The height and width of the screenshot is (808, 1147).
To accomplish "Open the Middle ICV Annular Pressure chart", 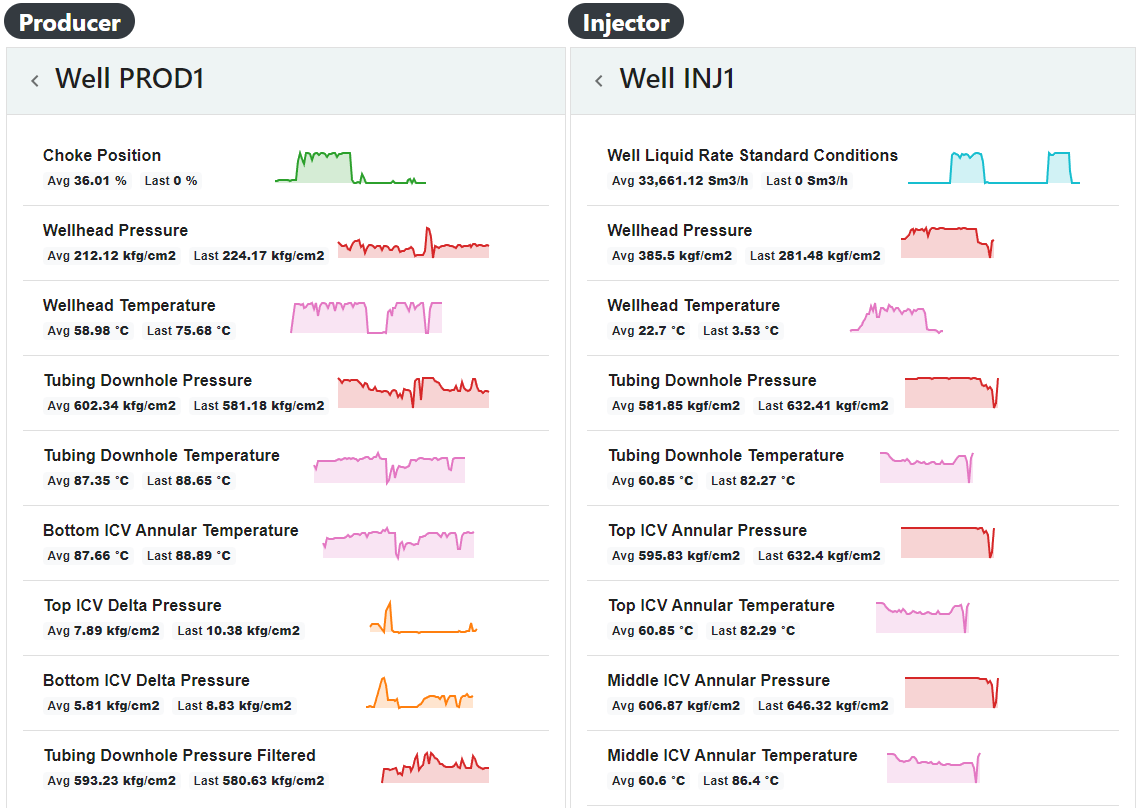I will (951, 692).
